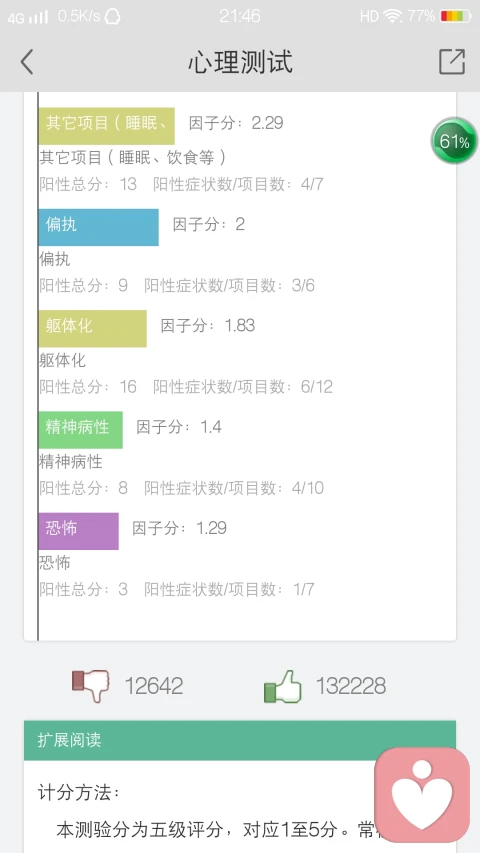
Task: Open the share icon at top right
Action: click(x=452, y=61)
